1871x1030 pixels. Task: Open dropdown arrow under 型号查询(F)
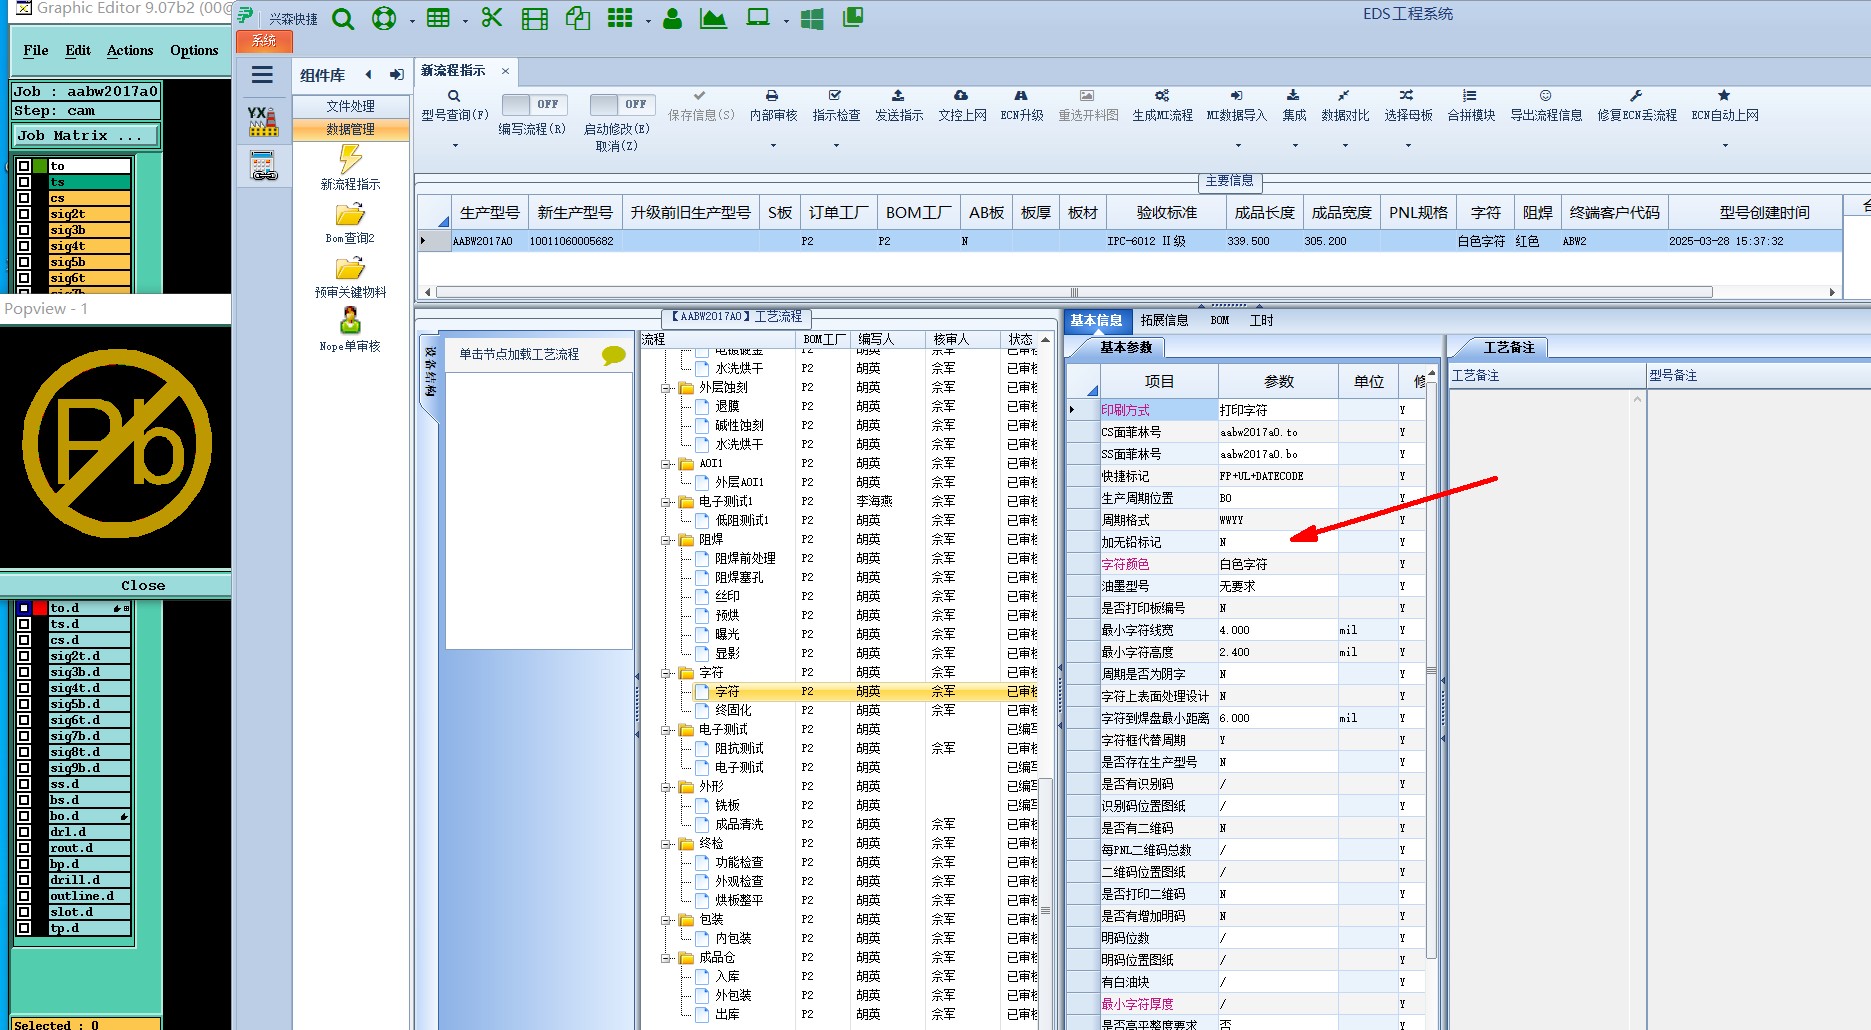455,146
